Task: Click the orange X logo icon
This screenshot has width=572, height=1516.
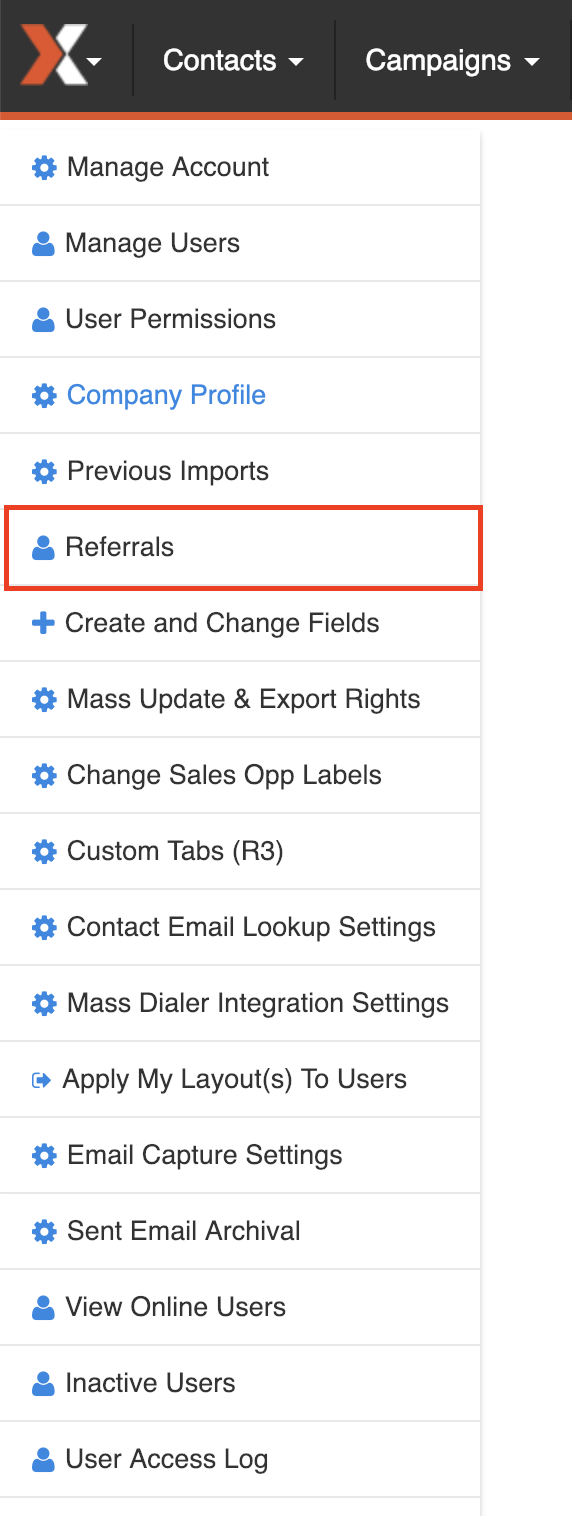Action: (x=52, y=59)
